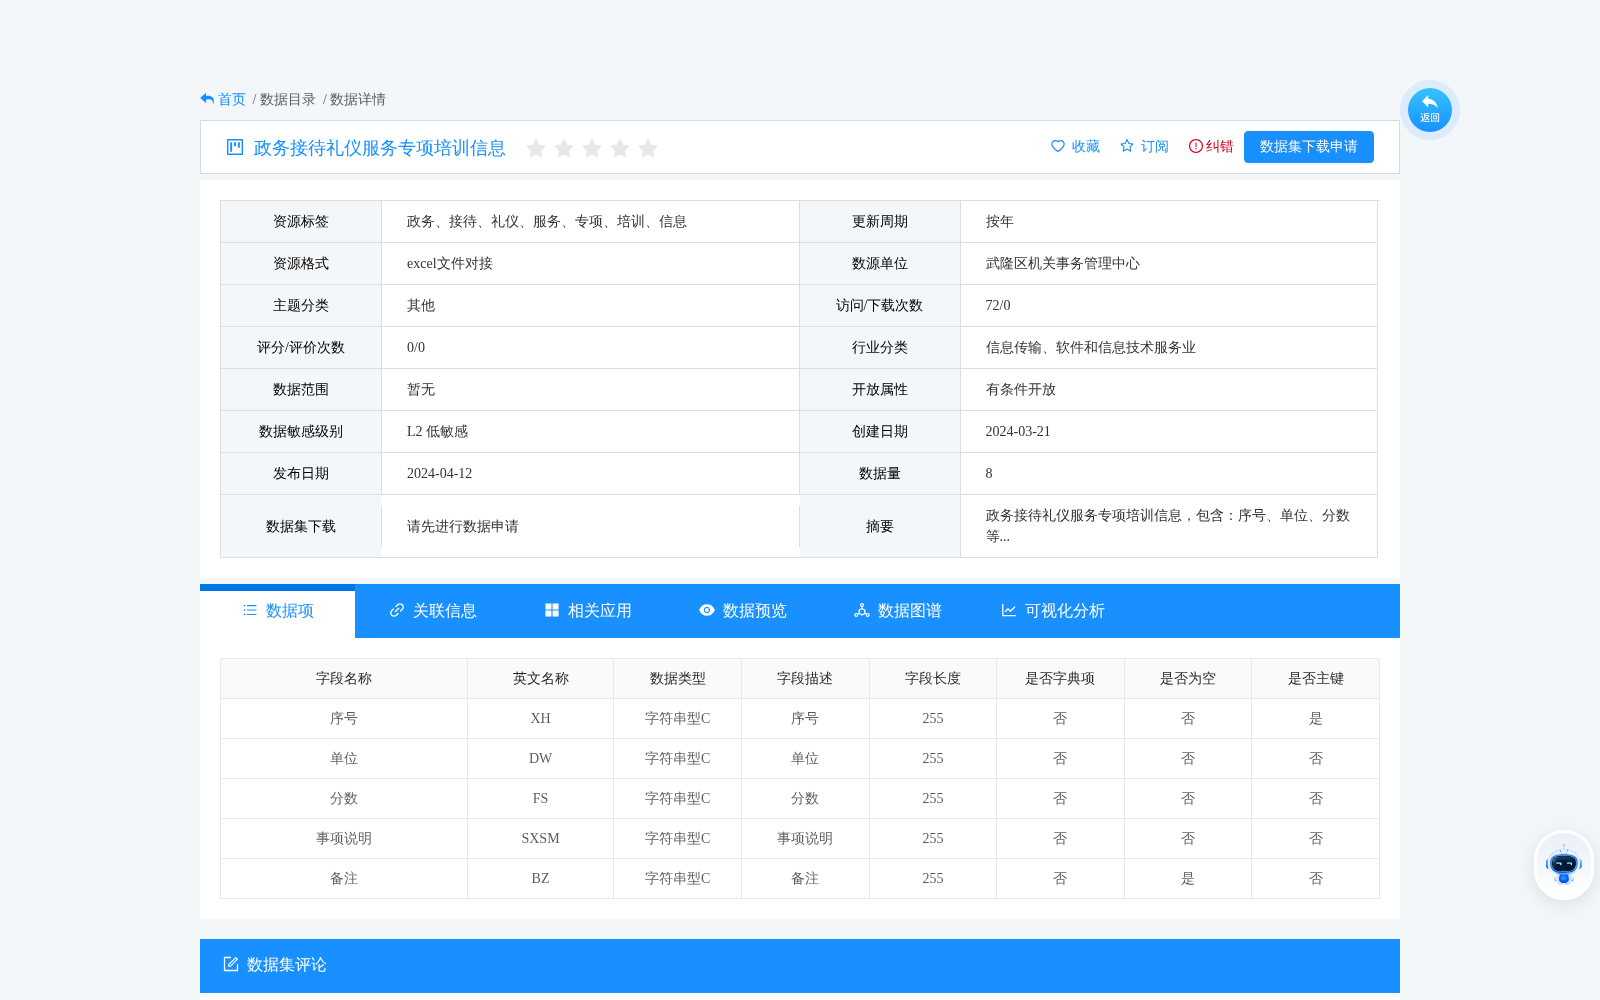Click the 数据集评论 section header
The image size is (1600, 1000).
[x=800, y=965]
